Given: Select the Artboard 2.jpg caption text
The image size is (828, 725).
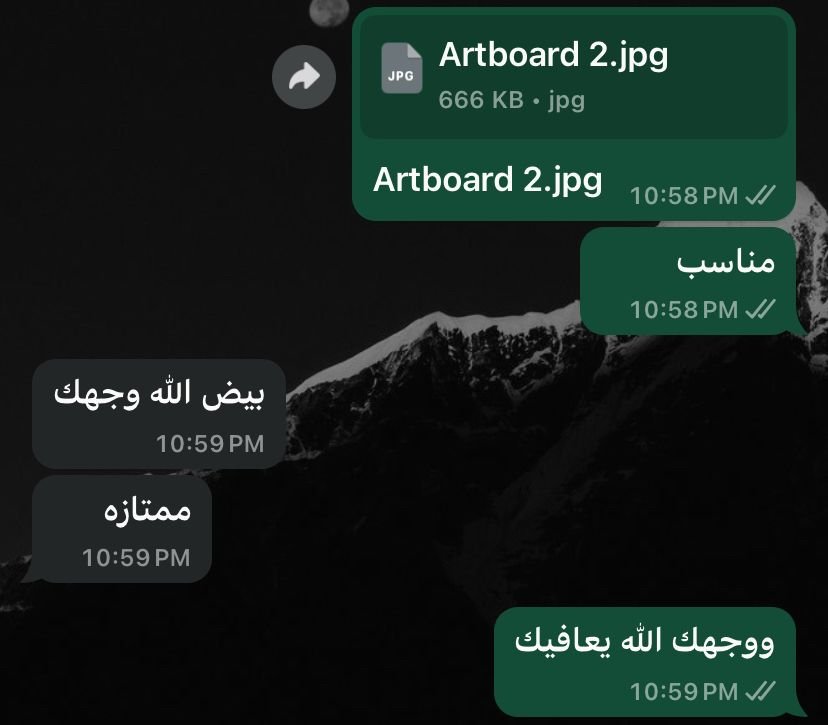Looking at the screenshot, I should [487, 180].
